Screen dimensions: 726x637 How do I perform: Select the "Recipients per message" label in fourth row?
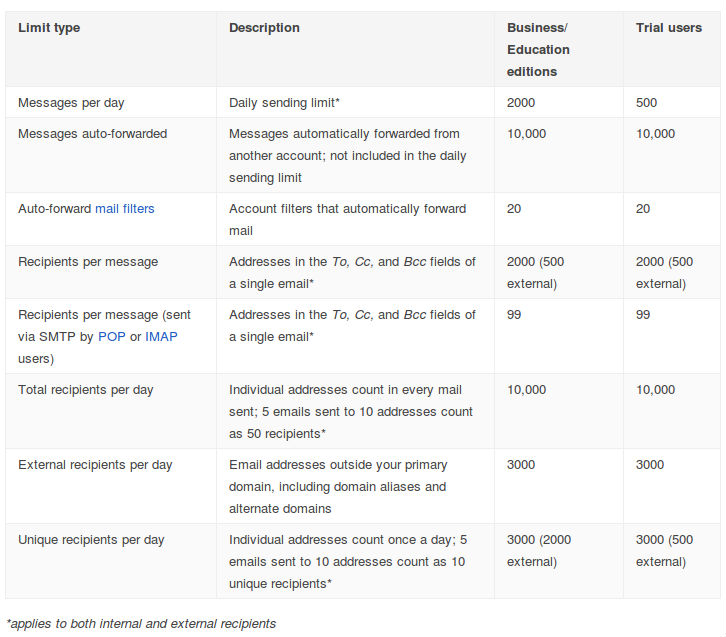coord(88,262)
